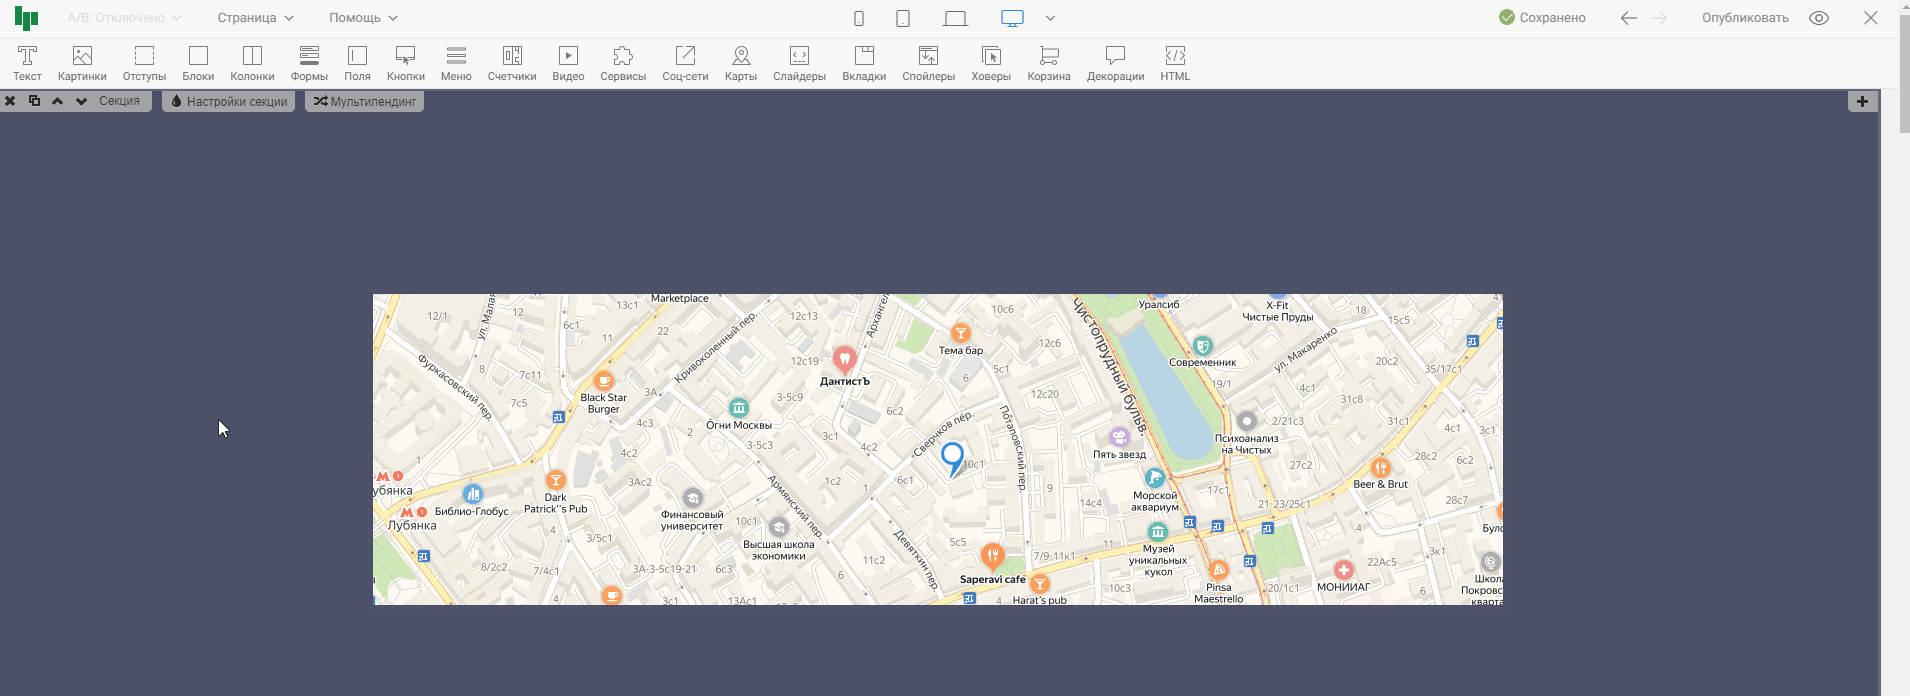The height and width of the screenshot is (696, 1910).
Task: Click the blue map location pin
Action: click(x=953, y=457)
